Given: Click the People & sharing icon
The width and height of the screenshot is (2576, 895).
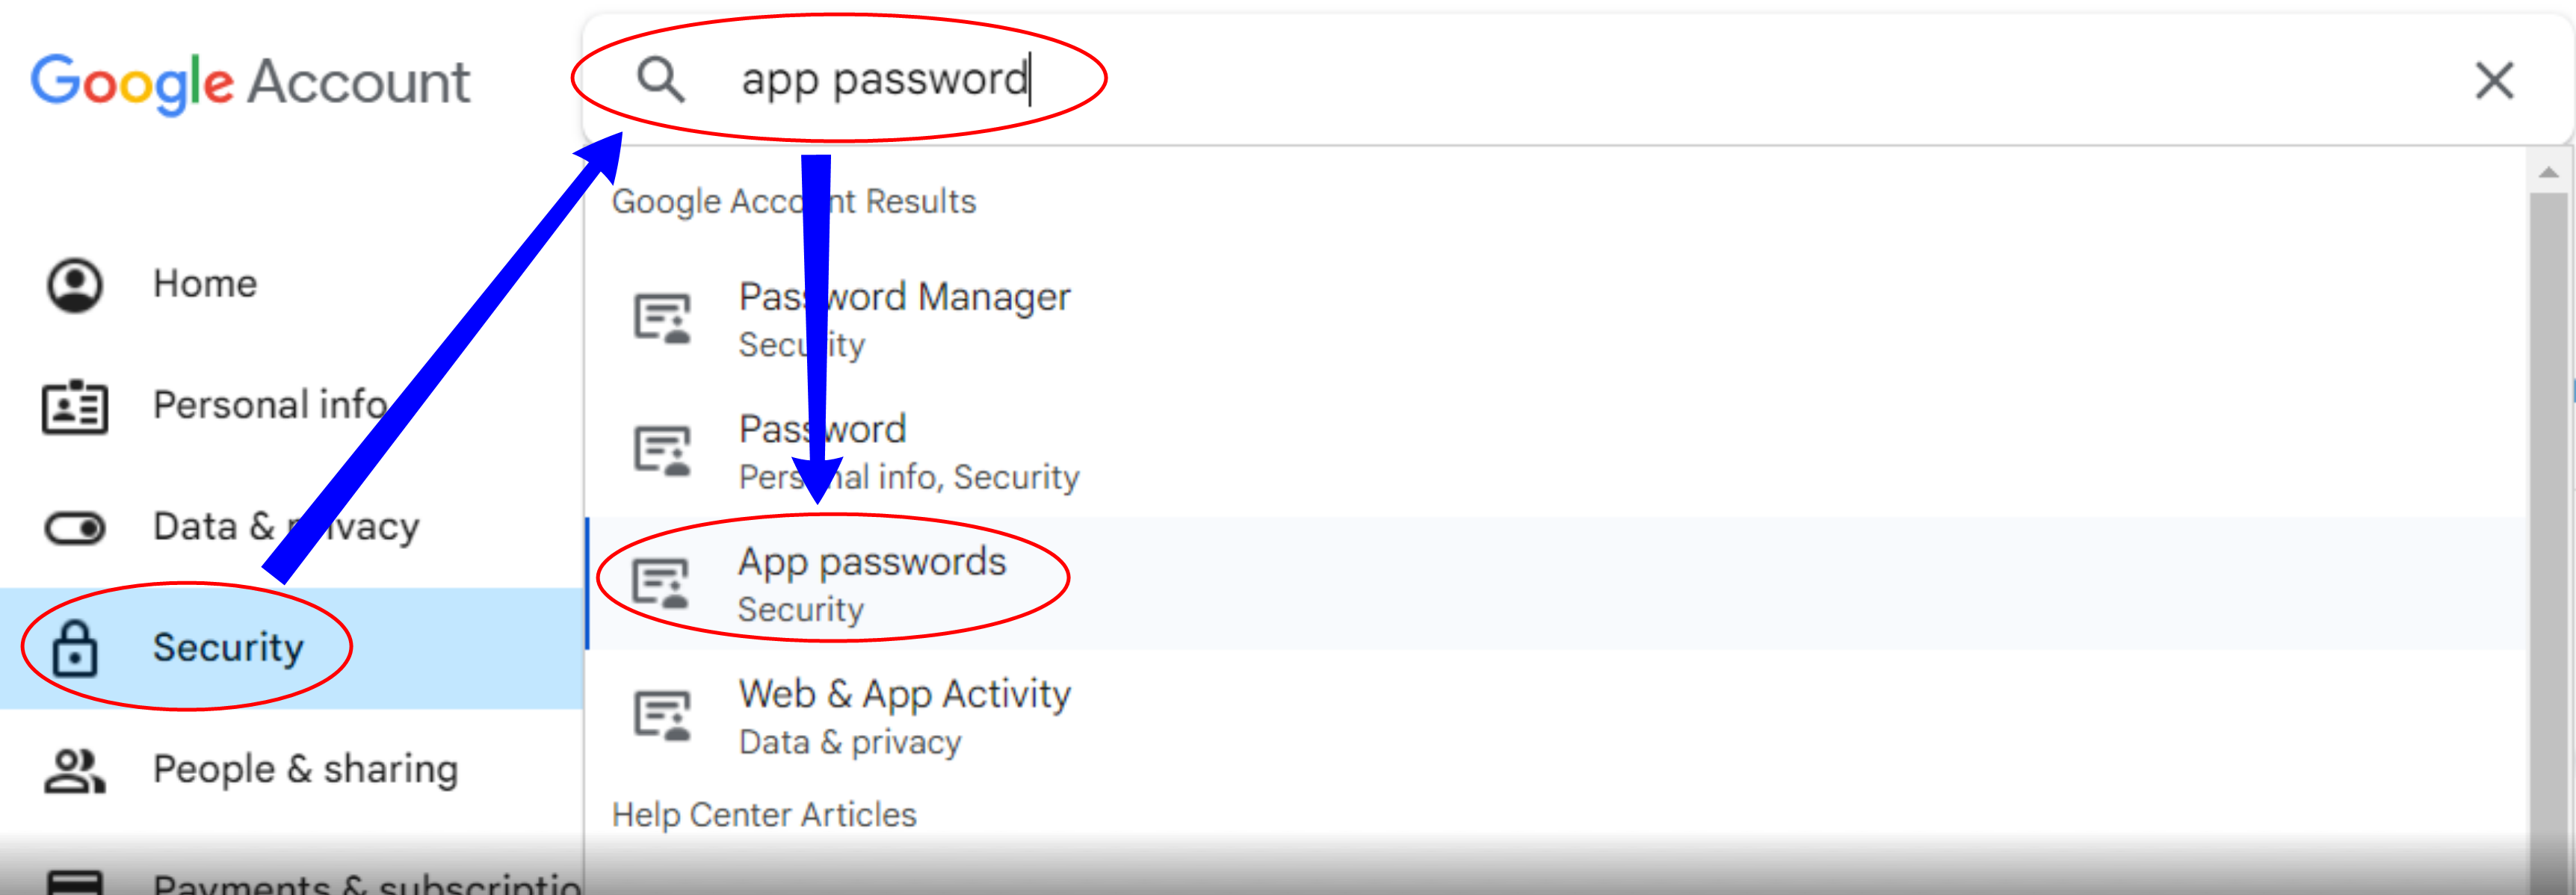Looking at the screenshot, I should [x=75, y=770].
